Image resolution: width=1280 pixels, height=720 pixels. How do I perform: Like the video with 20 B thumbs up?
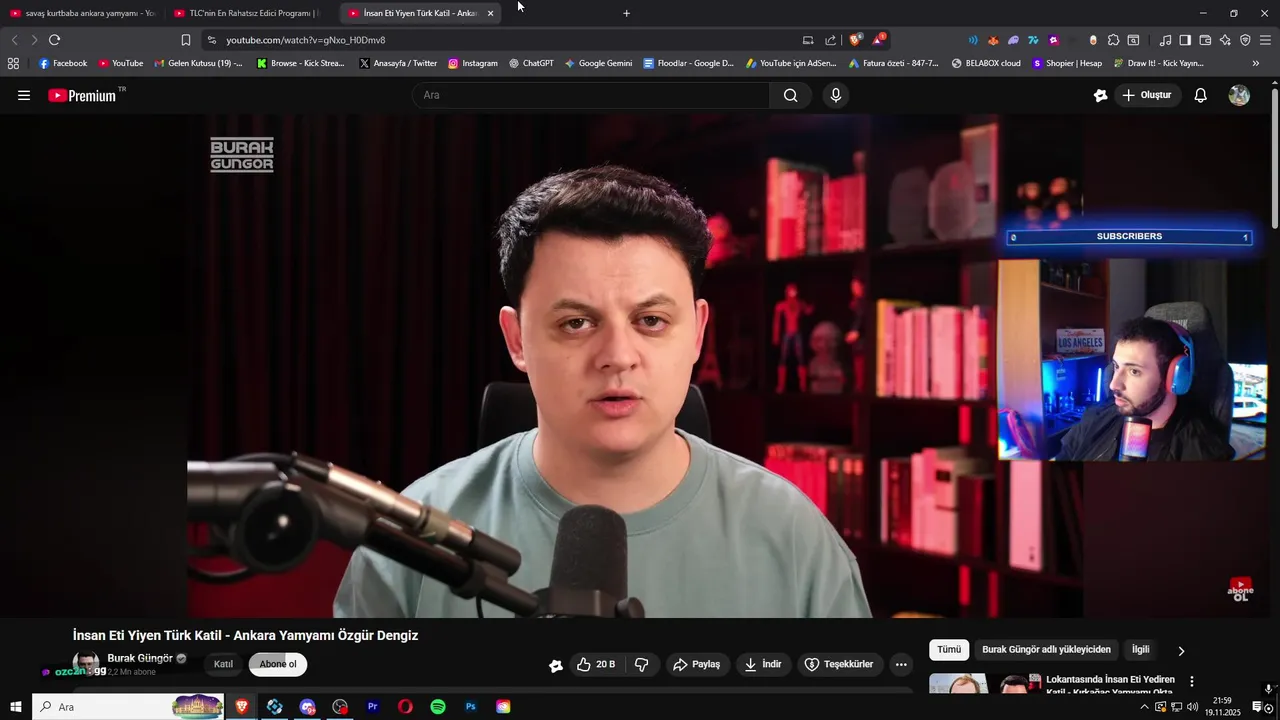596,664
